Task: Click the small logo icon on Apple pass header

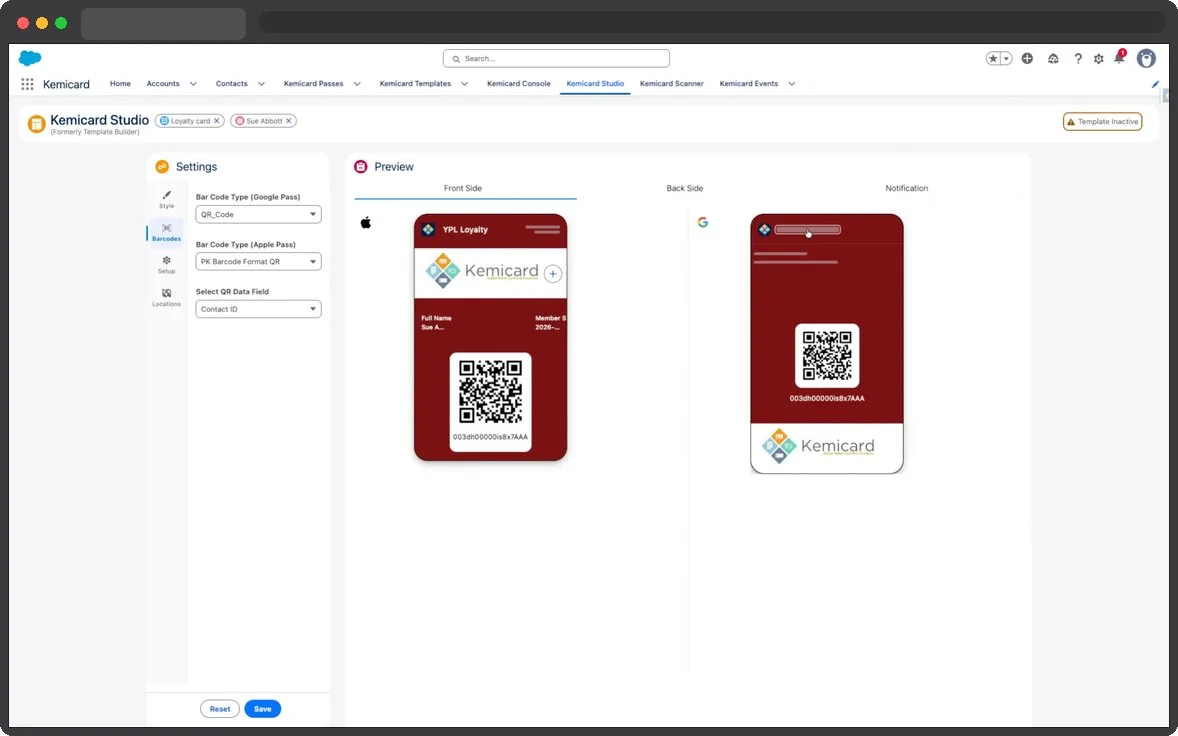Action: (428, 230)
